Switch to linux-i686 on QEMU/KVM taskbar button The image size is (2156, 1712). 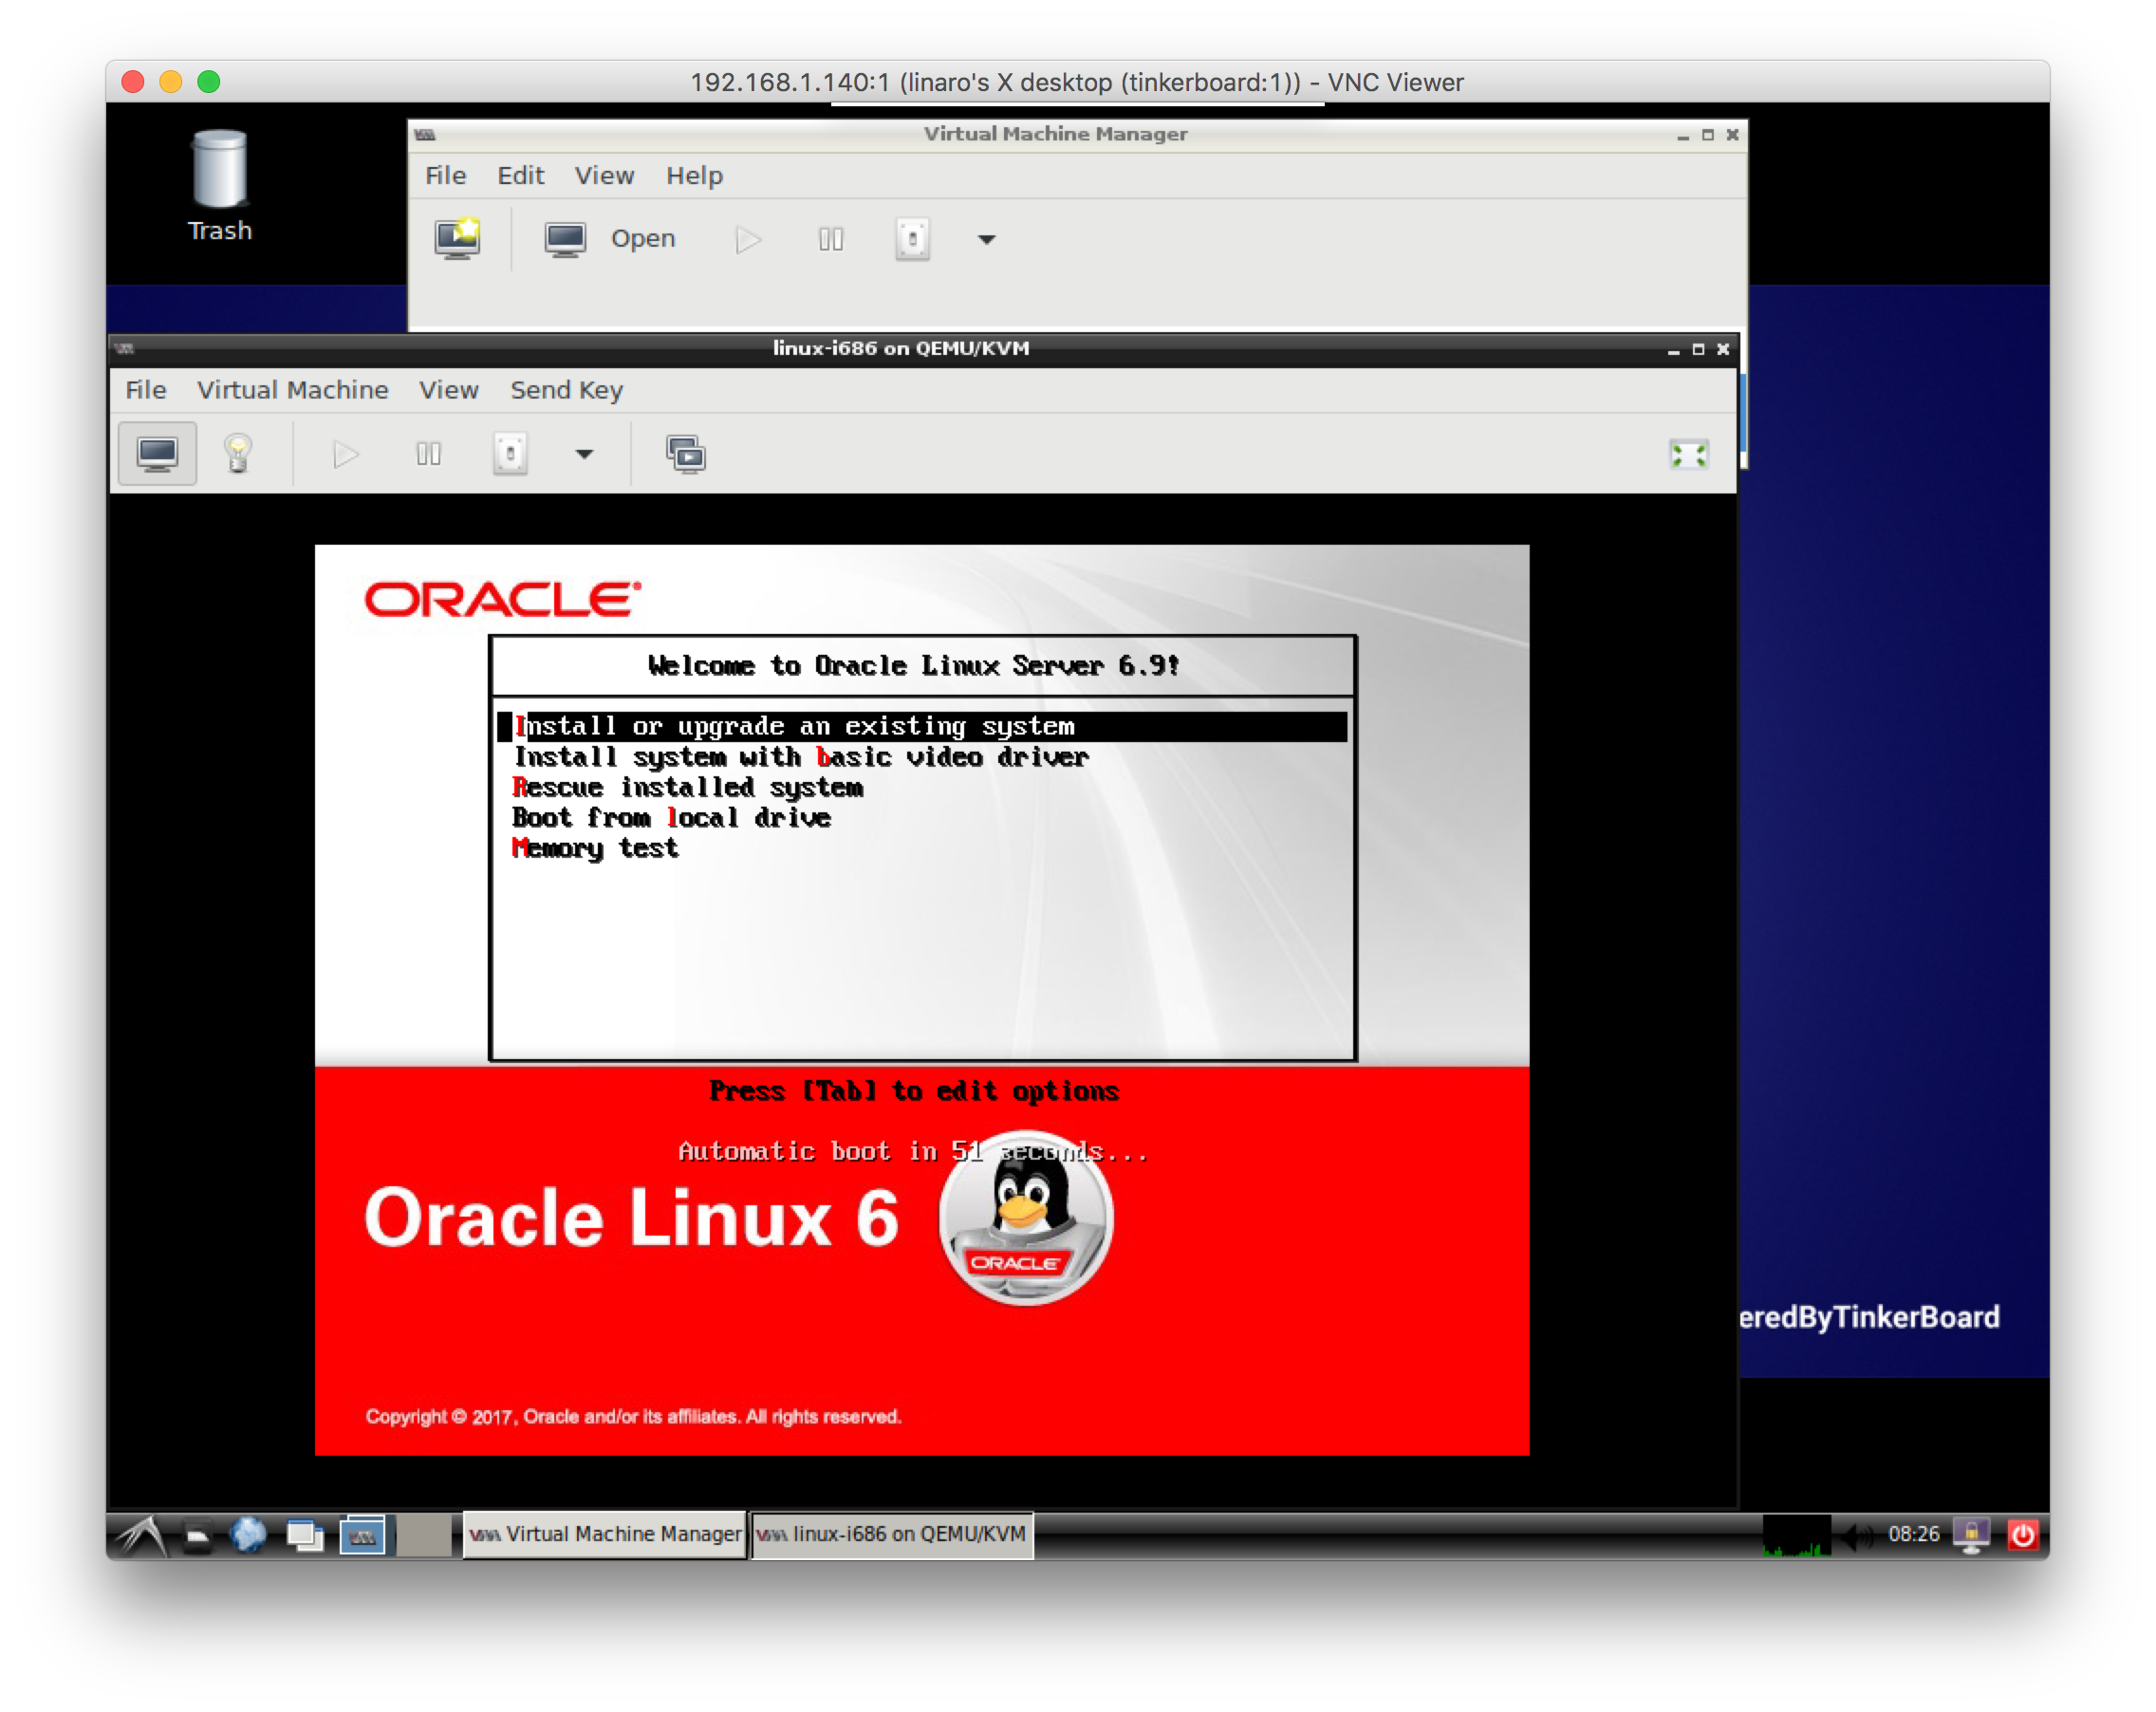(x=892, y=1535)
